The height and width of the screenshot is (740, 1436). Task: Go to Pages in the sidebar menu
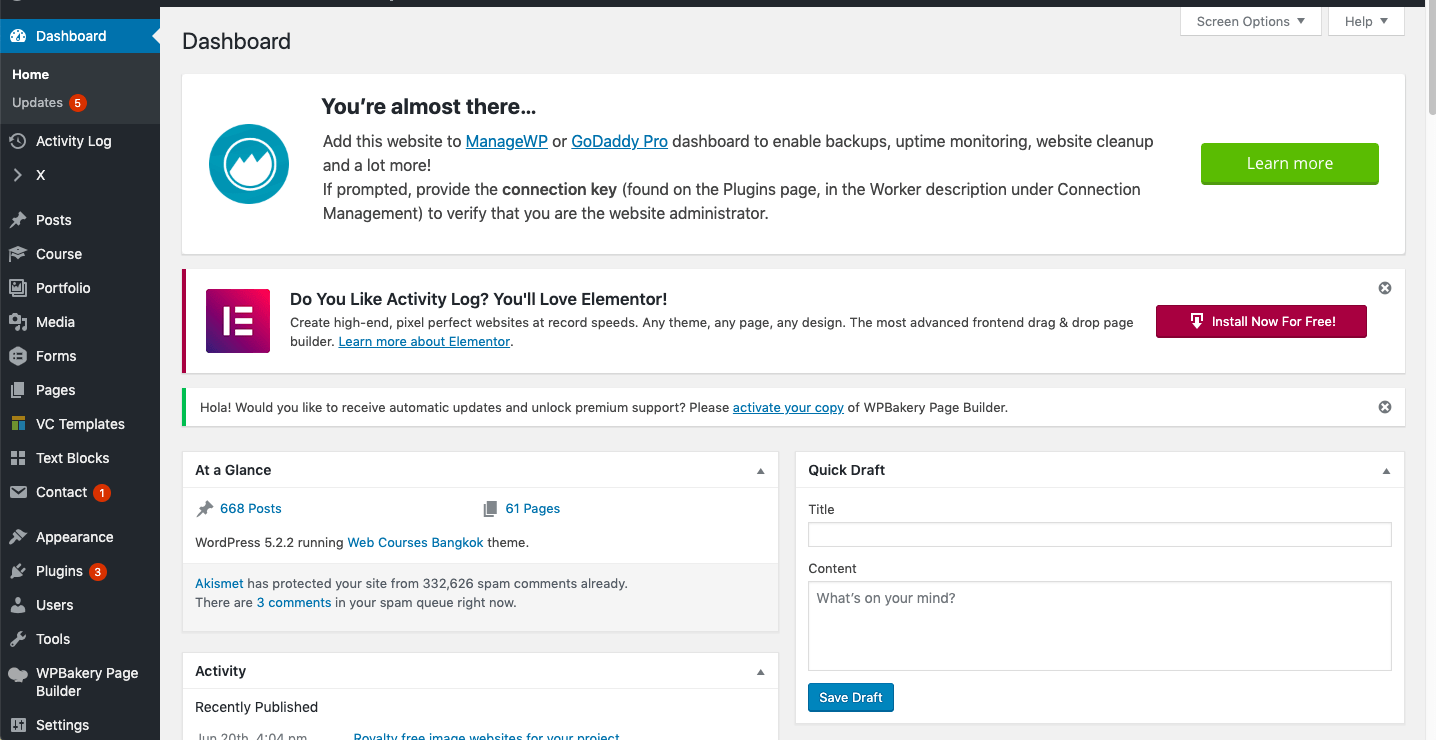pyautogui.click(x=55, y=390)
